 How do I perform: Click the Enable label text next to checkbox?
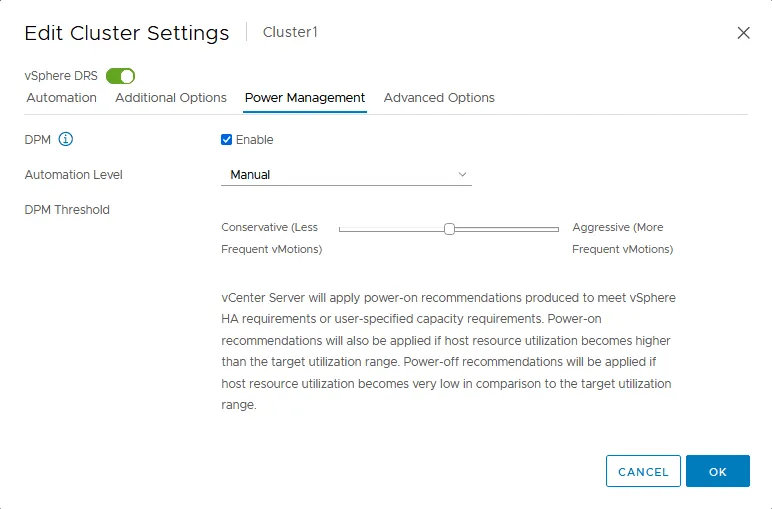(254, 140)
